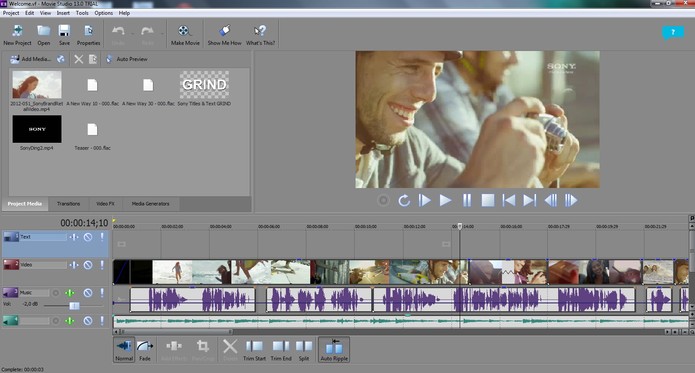This screenshot has height=373, width=695.
Task: Click the Text track name field
Action: tap(43, 237)
